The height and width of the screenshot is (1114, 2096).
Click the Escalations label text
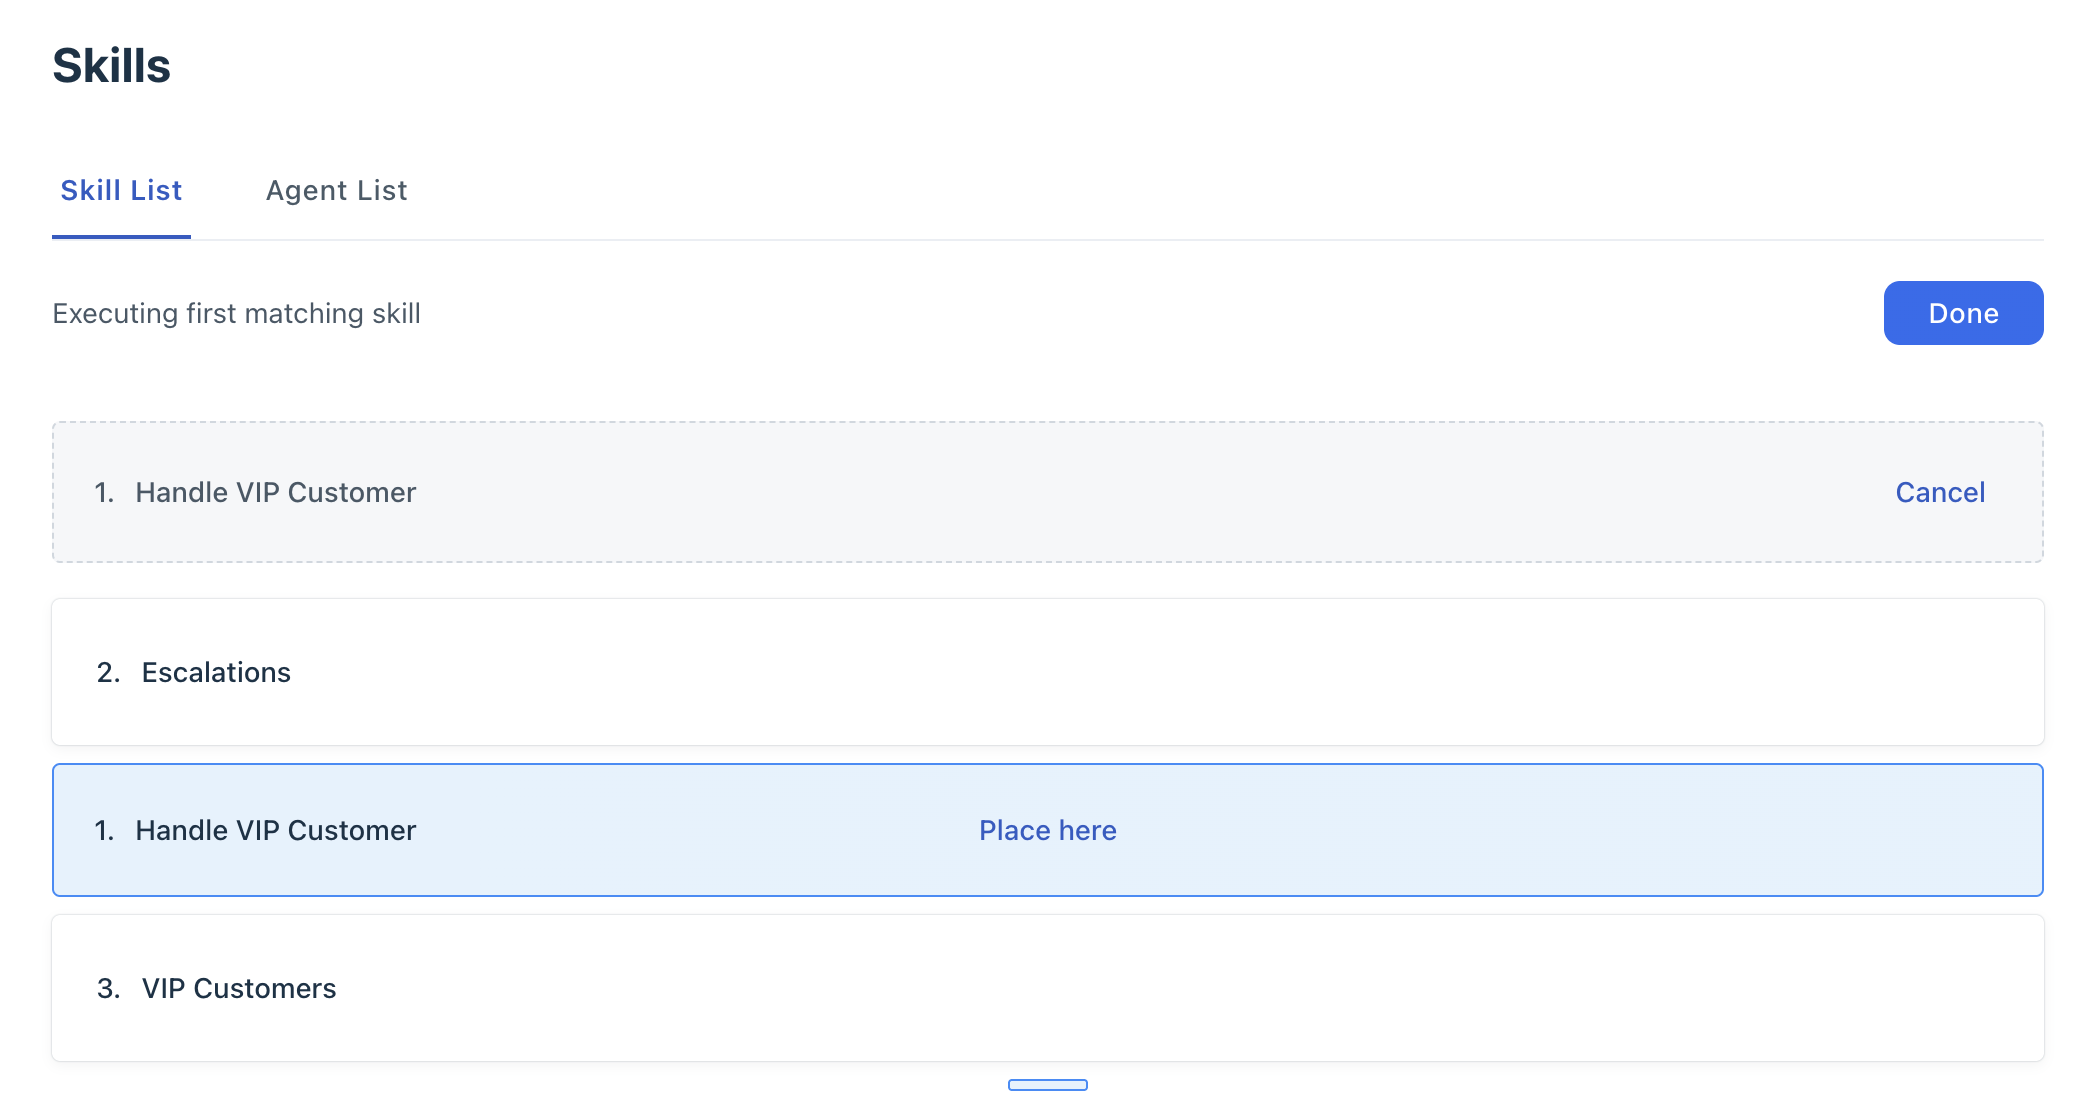click(216, 672)
